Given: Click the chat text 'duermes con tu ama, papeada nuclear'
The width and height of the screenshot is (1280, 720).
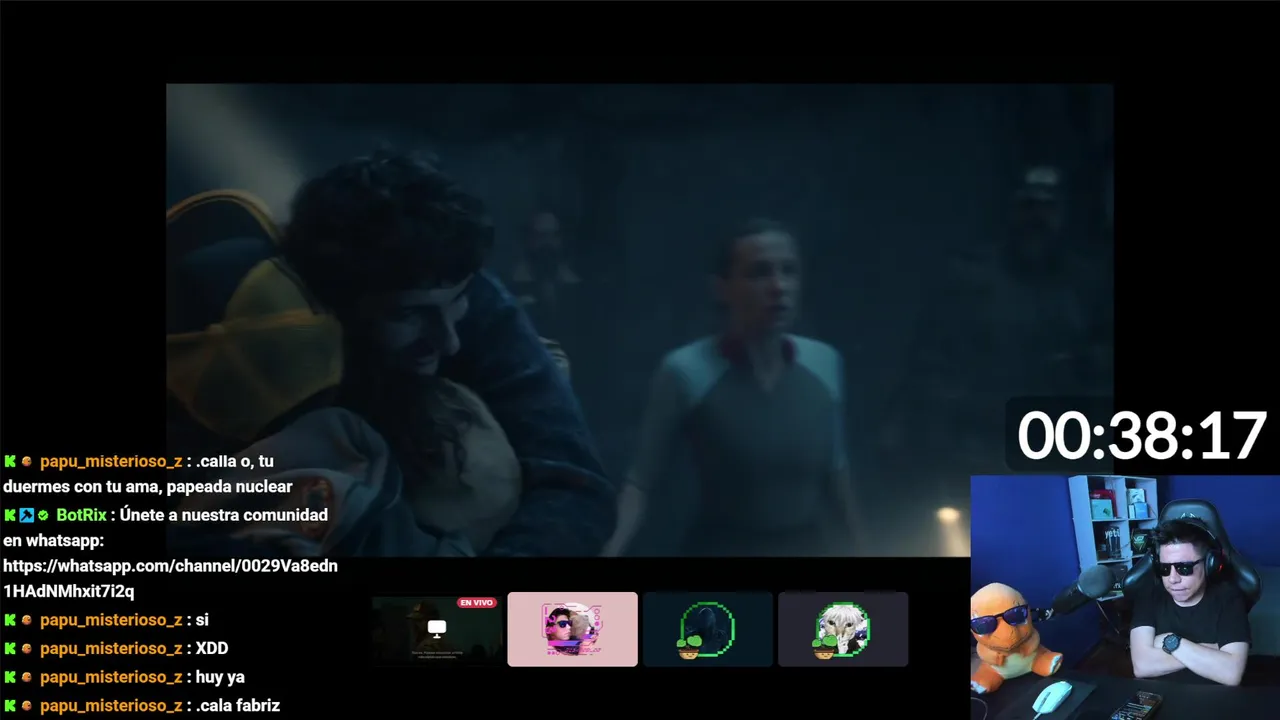Looking at the screenshot, I should (x=148, y=487).
